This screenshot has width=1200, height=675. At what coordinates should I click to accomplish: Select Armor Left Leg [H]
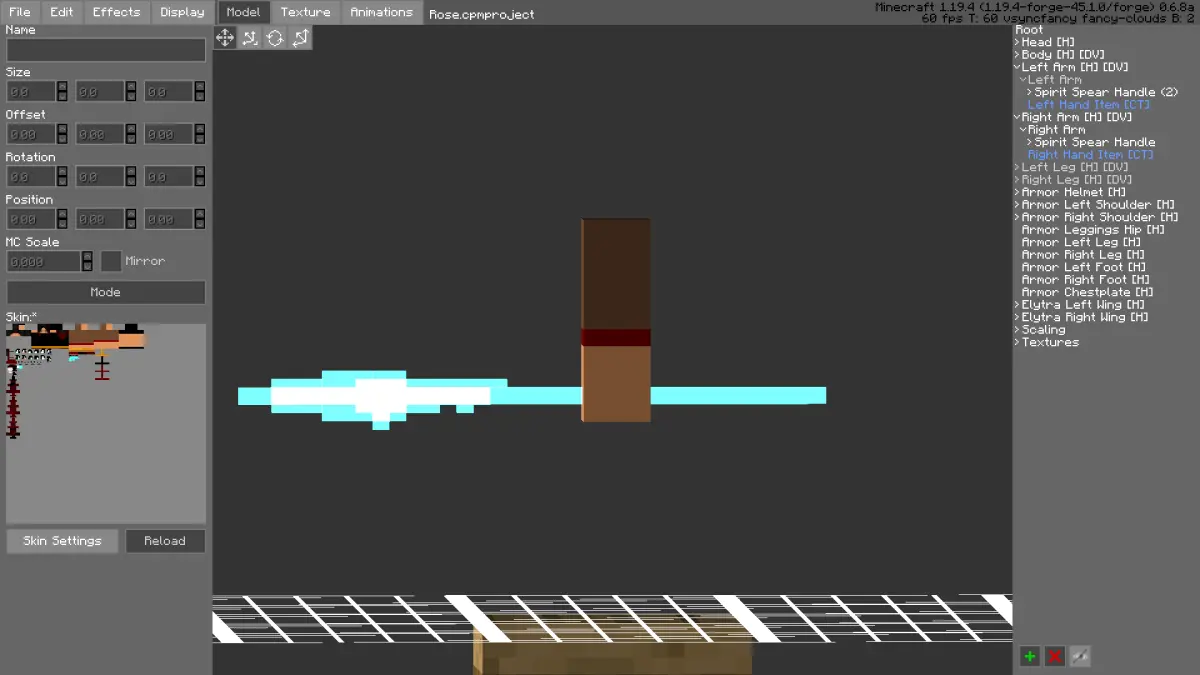coord(1081,242)
